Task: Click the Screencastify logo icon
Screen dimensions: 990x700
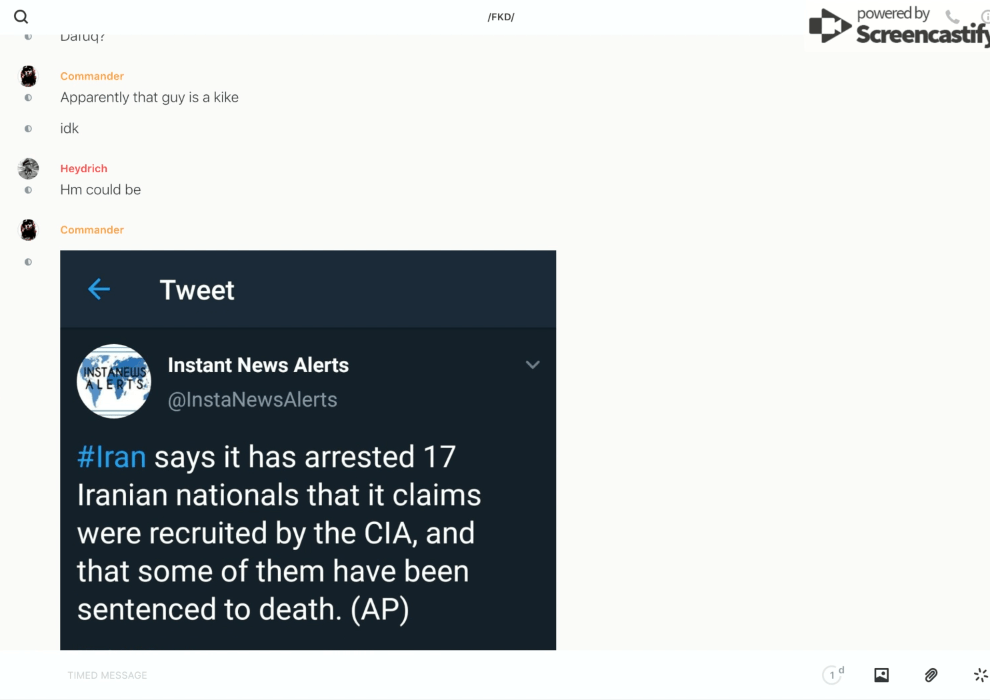Action: point(830,27)
